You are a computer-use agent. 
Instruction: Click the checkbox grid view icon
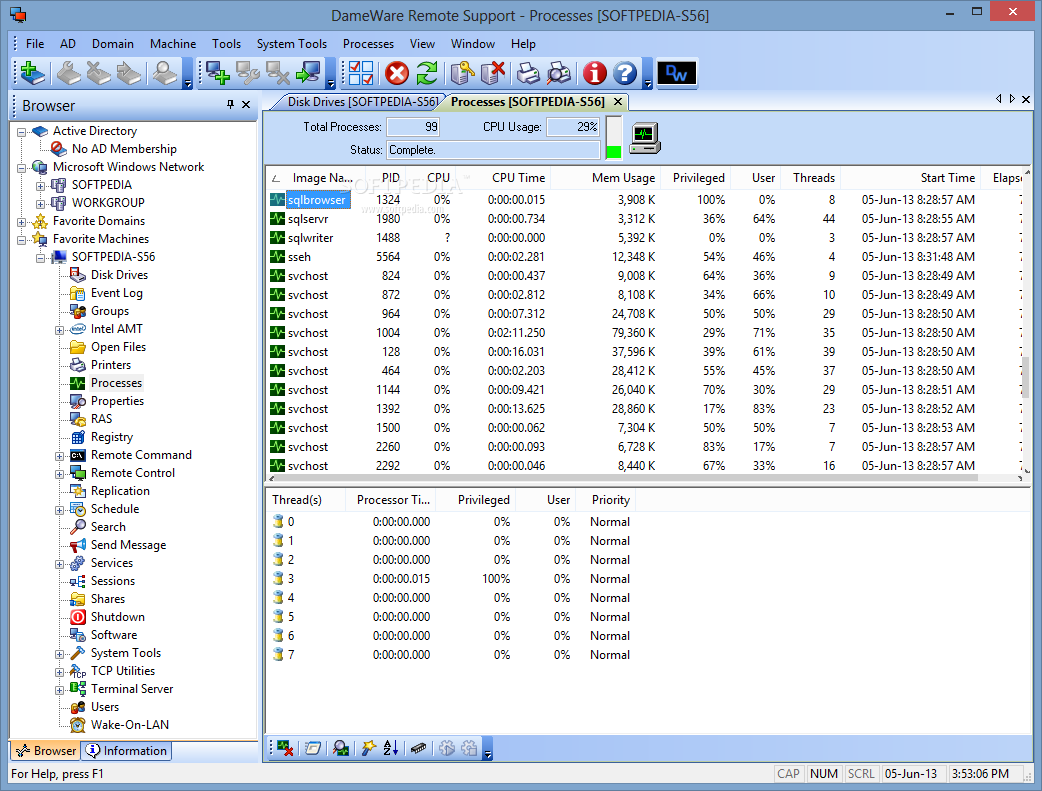(361, 73)
